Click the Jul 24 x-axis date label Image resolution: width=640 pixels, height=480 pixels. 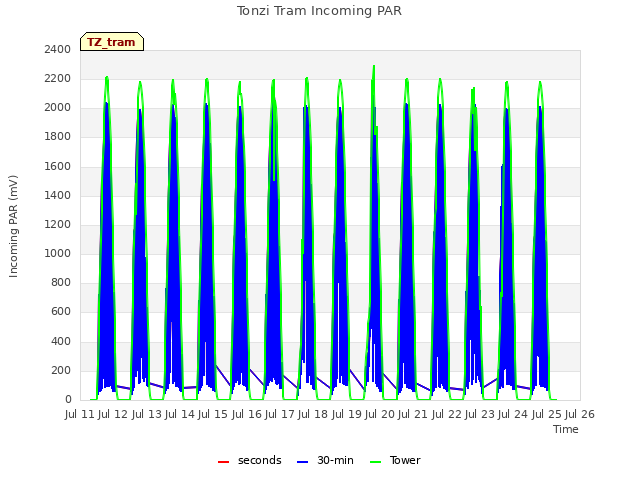point(513,414)
